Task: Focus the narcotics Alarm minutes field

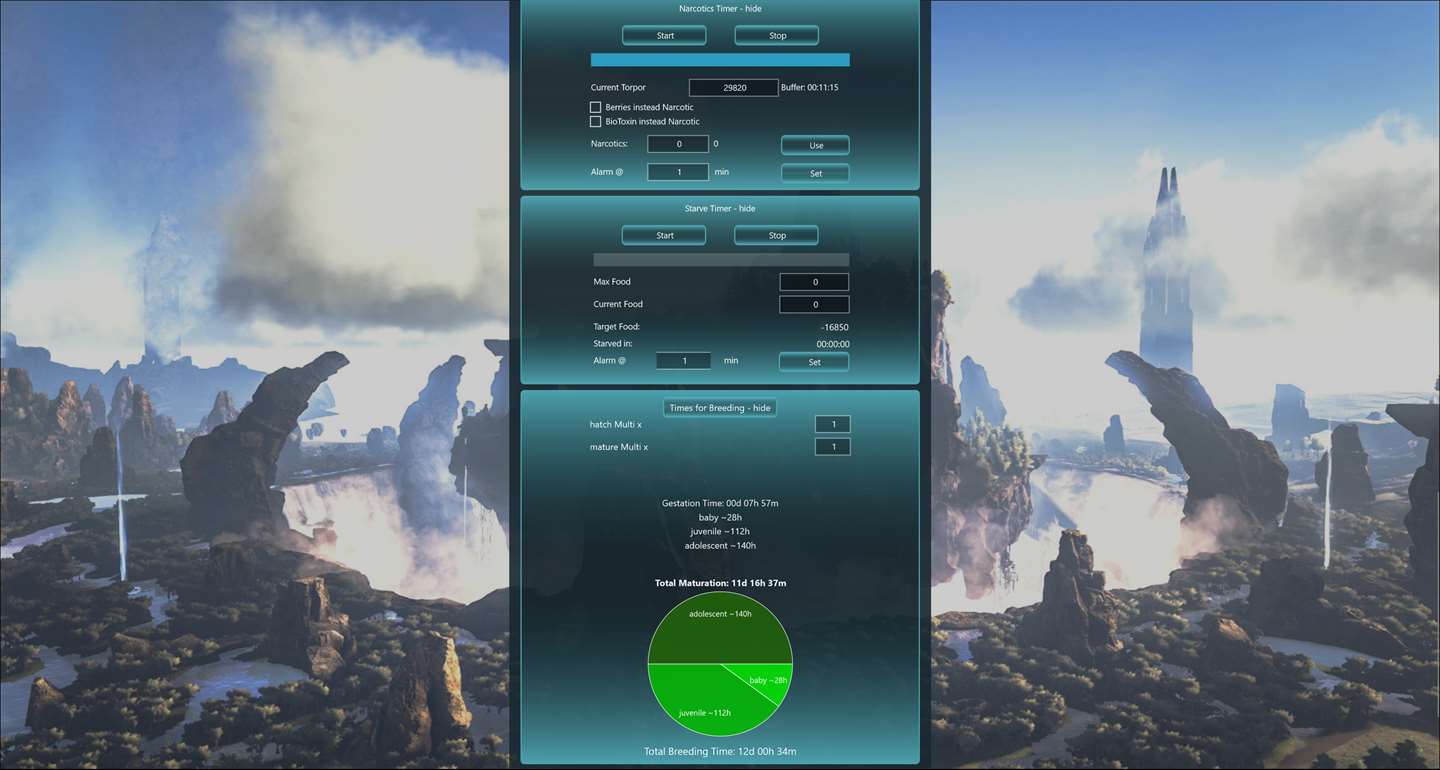Action: tap(678, 172)
